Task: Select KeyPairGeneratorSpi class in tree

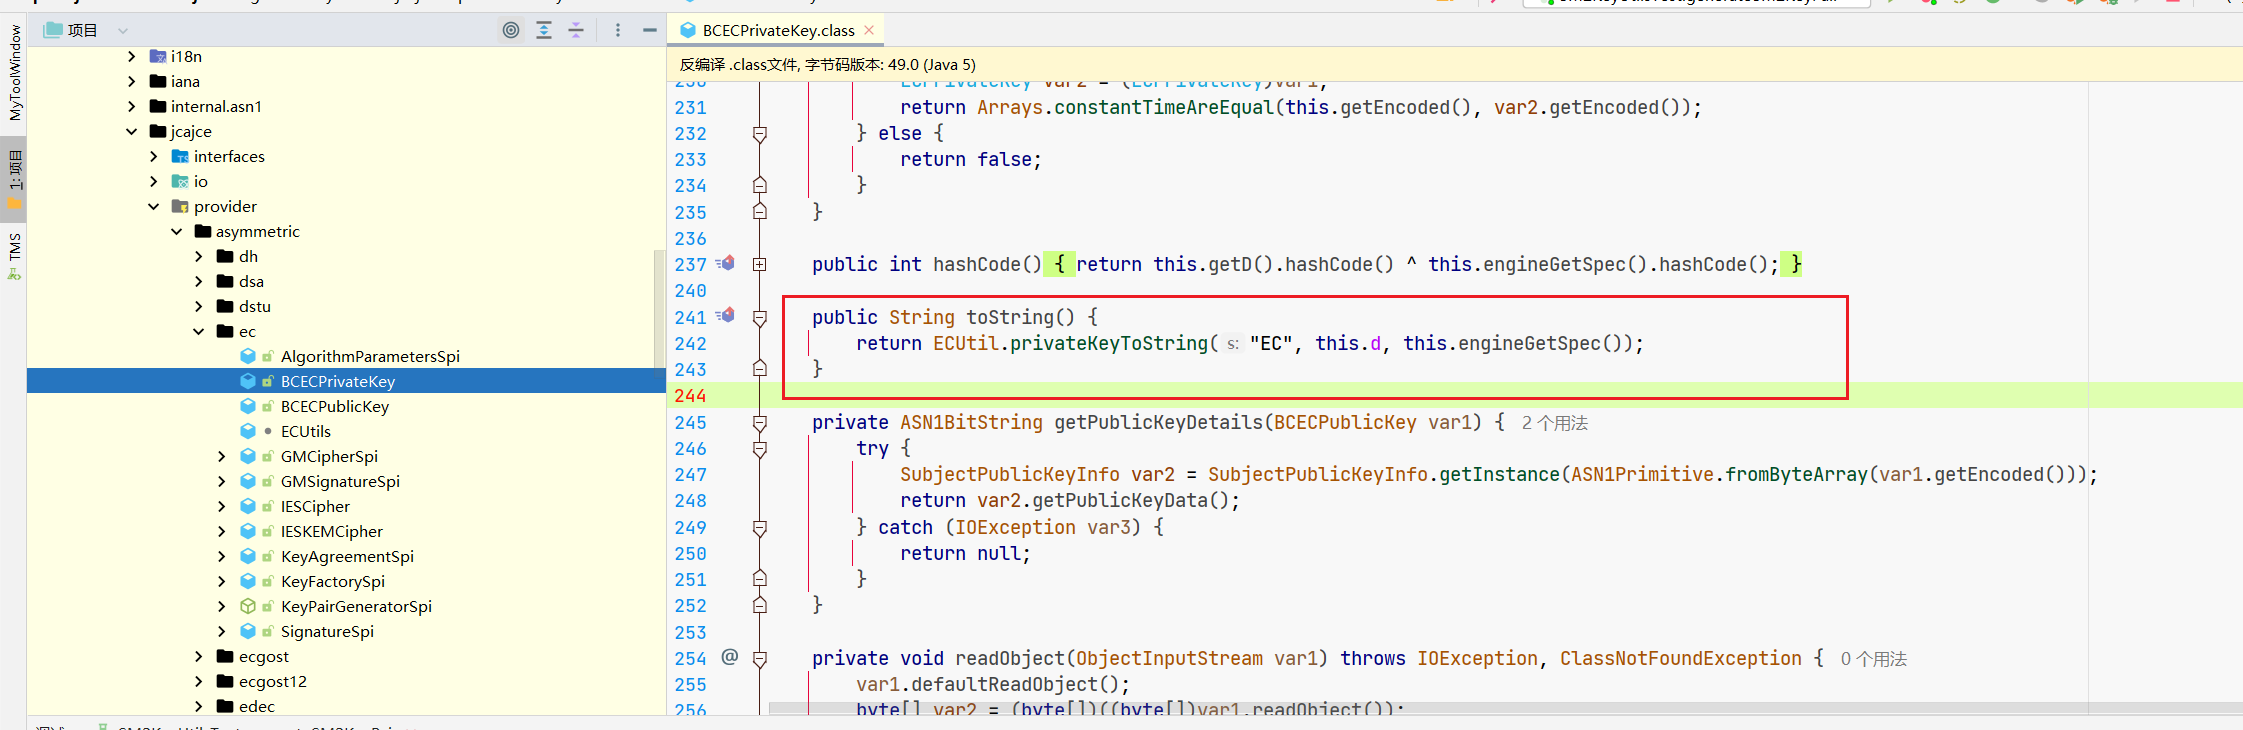Action: point(356,606)
